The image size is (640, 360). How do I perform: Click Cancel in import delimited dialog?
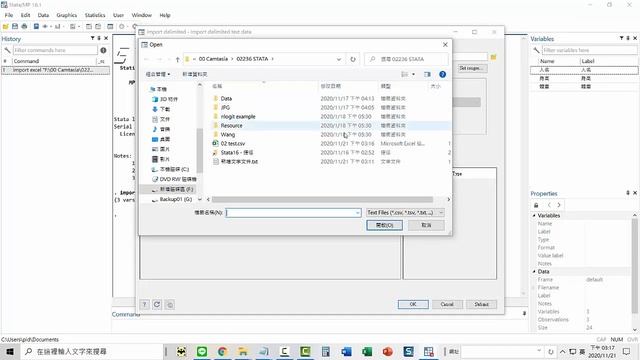pos(447,304)
